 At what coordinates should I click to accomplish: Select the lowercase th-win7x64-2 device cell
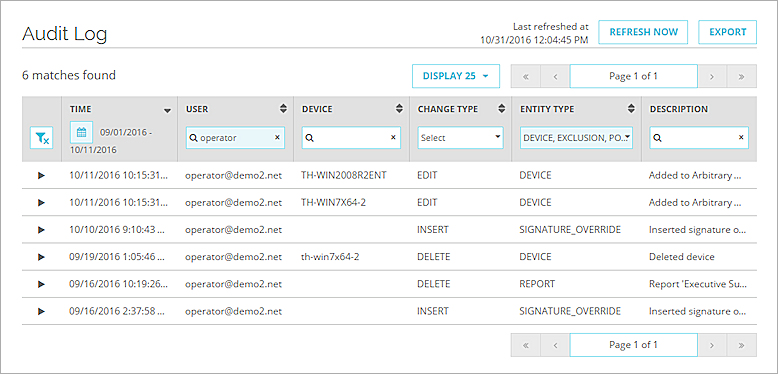click(331, 257)
